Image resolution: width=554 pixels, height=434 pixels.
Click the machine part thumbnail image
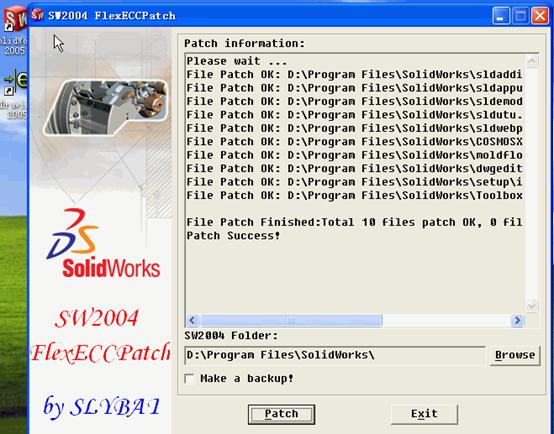(105, 107)
